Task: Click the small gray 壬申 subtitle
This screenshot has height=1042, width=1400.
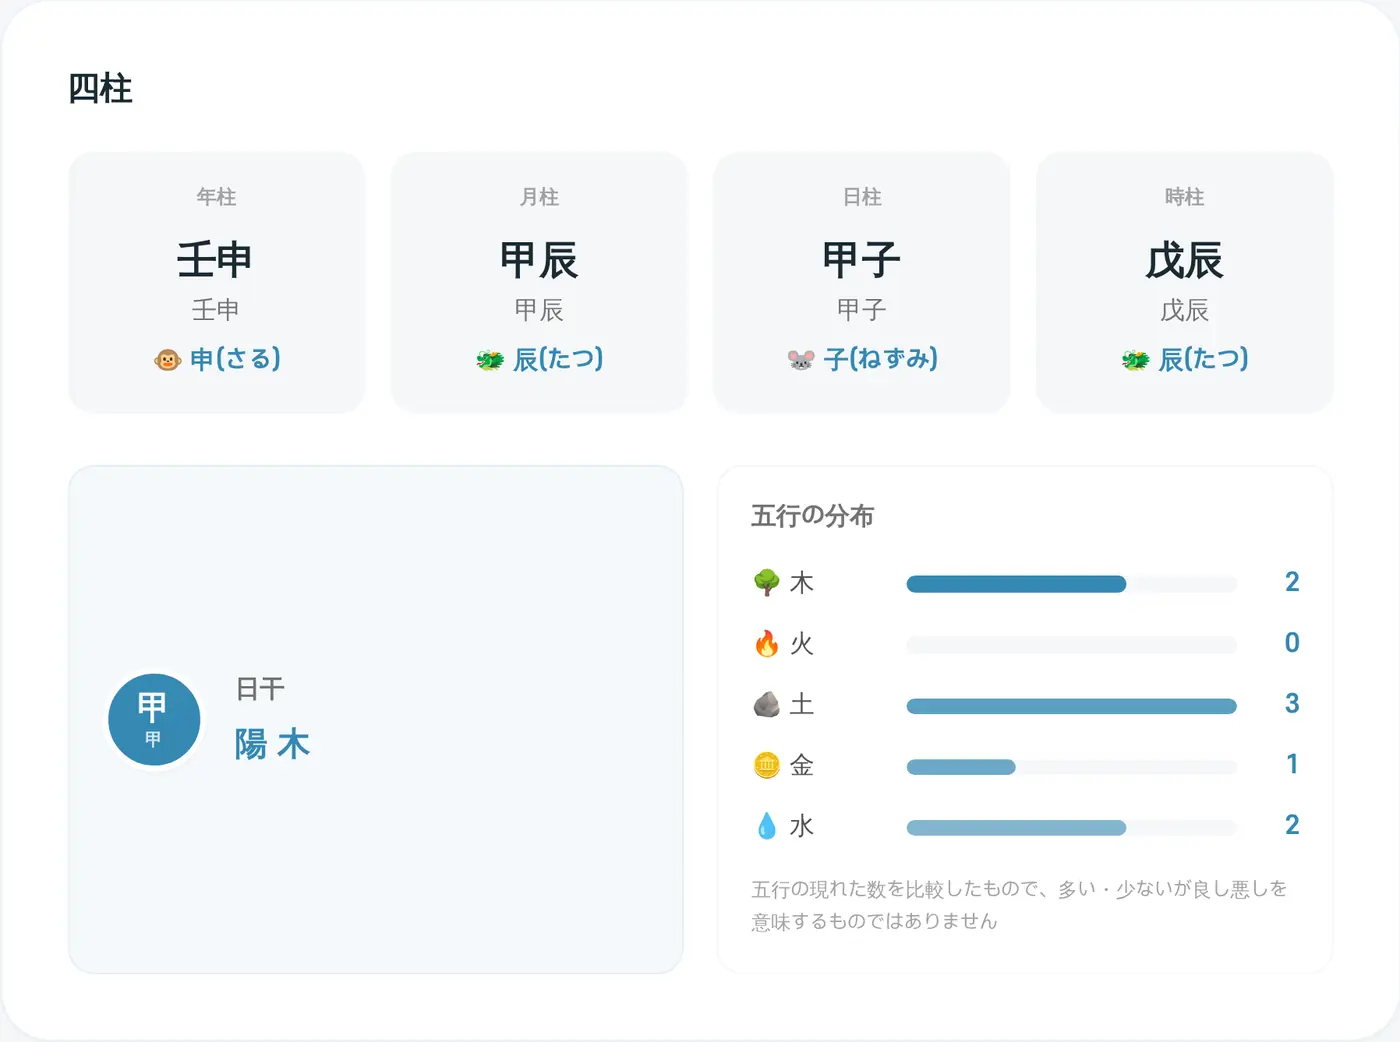Action: coord(215,310)
